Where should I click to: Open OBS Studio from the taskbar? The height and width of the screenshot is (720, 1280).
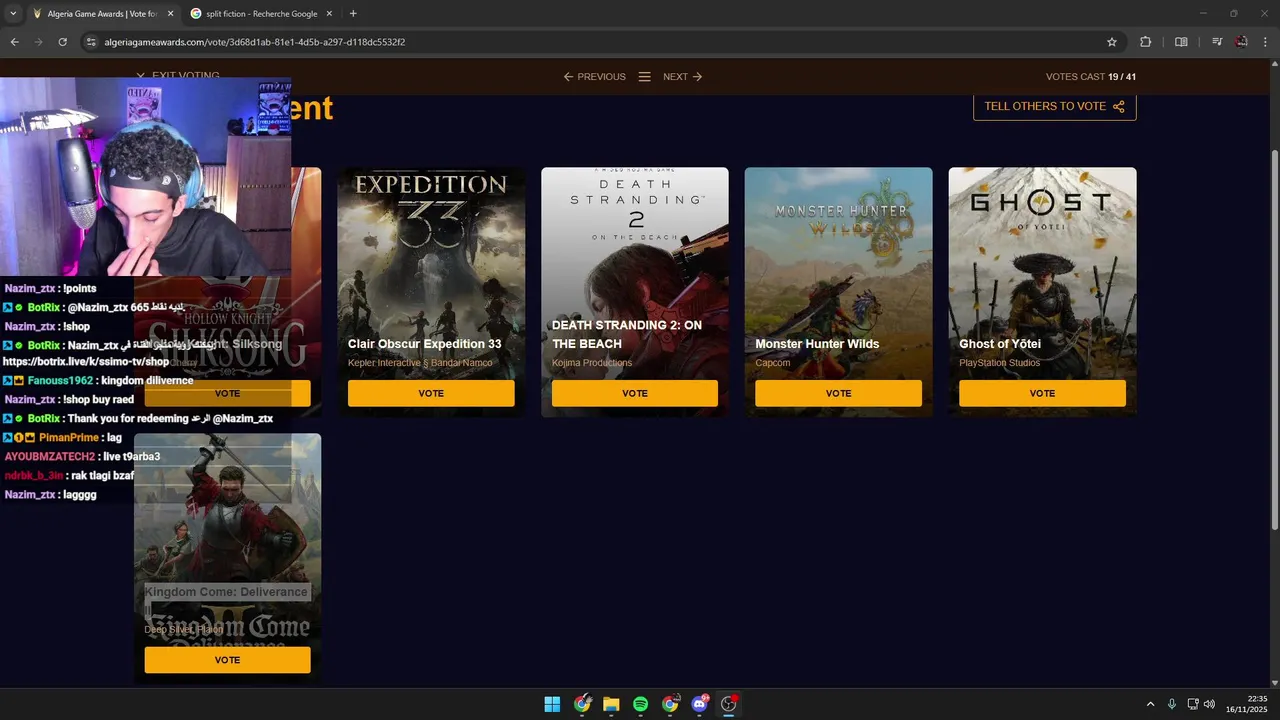click(728, 704)
